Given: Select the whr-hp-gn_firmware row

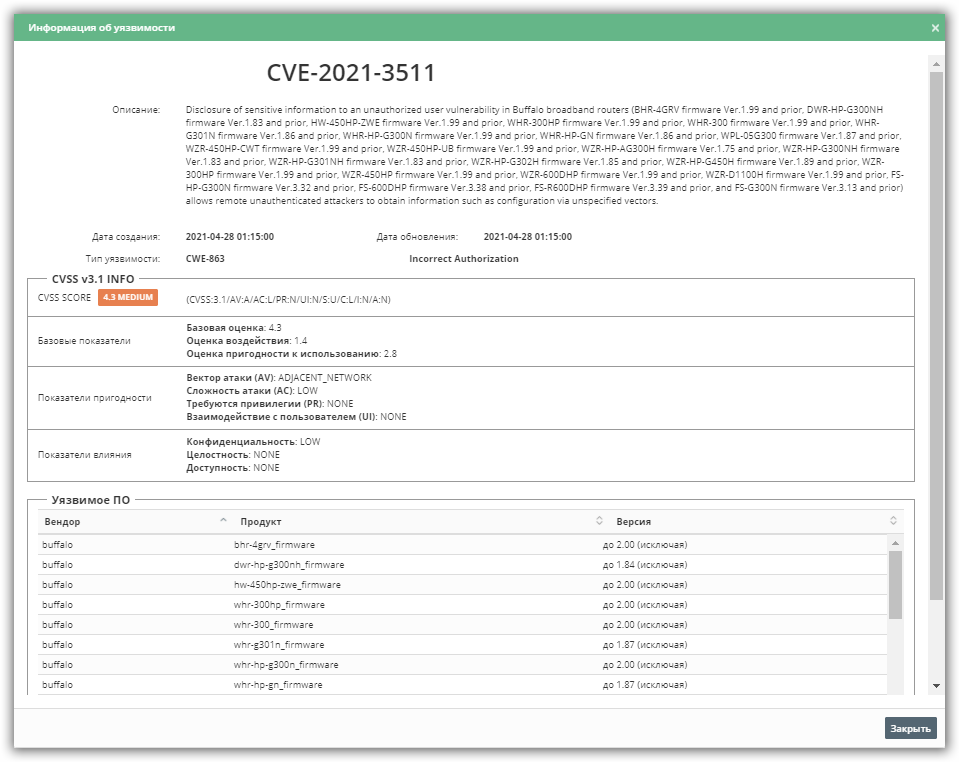Looking at the screenshot, I should (462, 685).
